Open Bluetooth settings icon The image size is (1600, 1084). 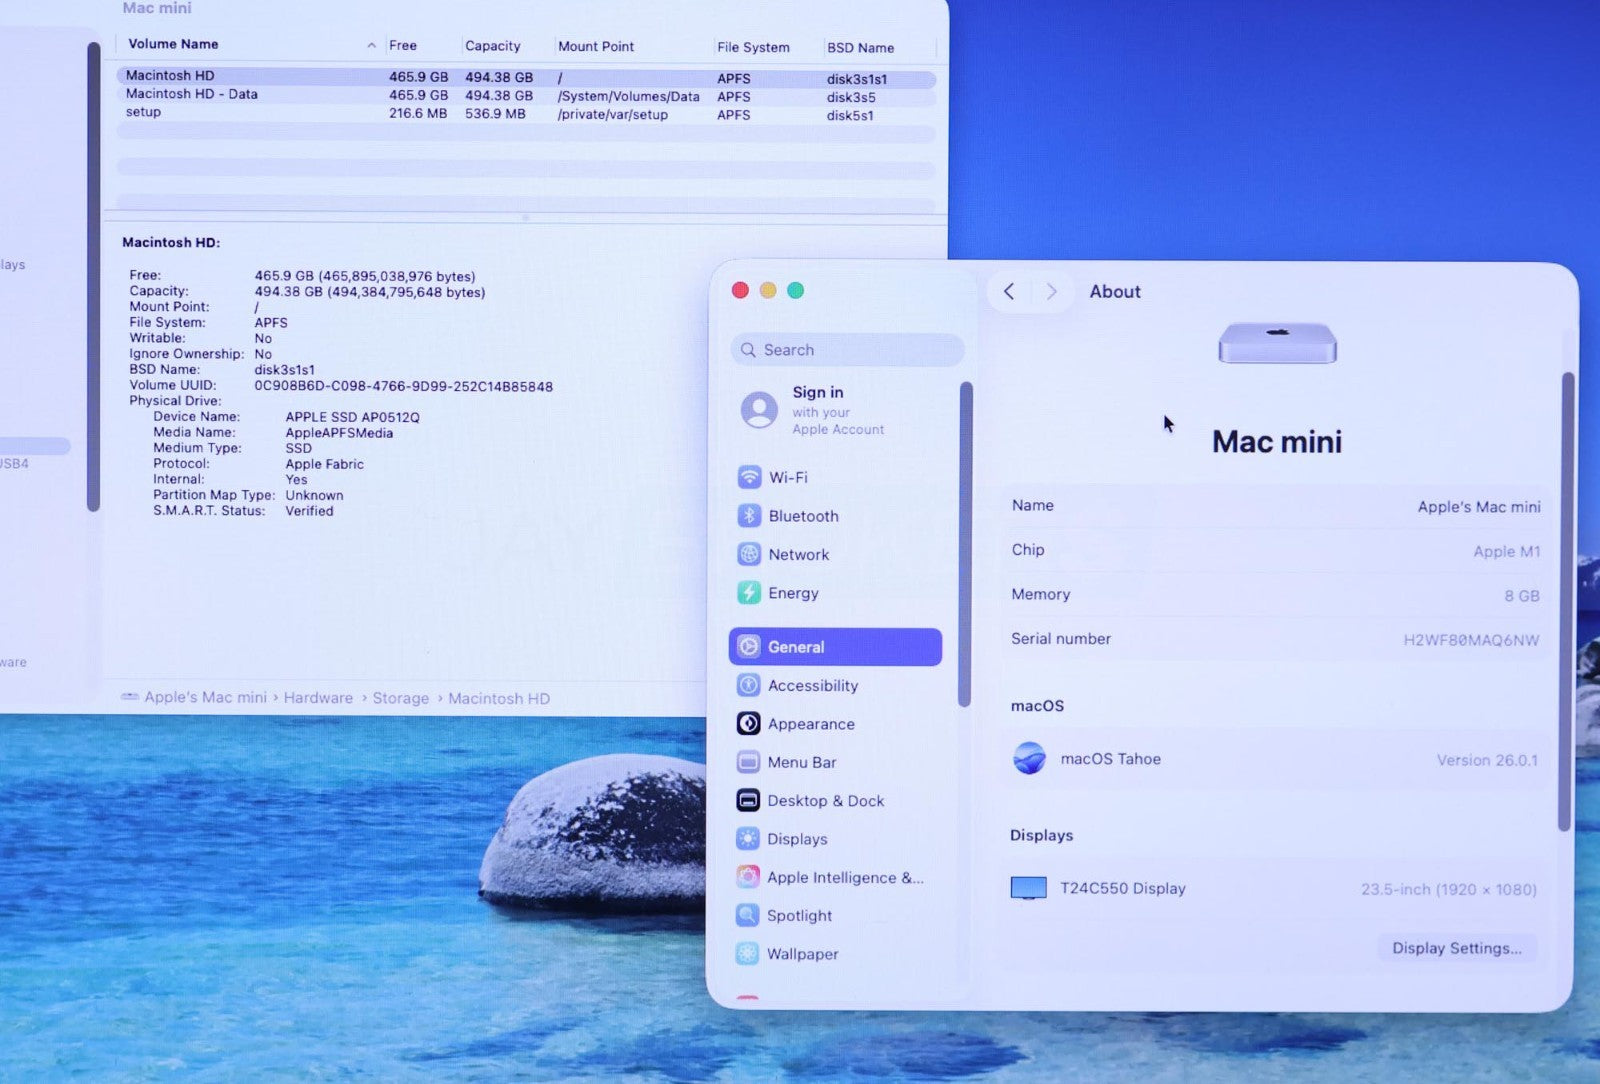[x=749, y=516]
